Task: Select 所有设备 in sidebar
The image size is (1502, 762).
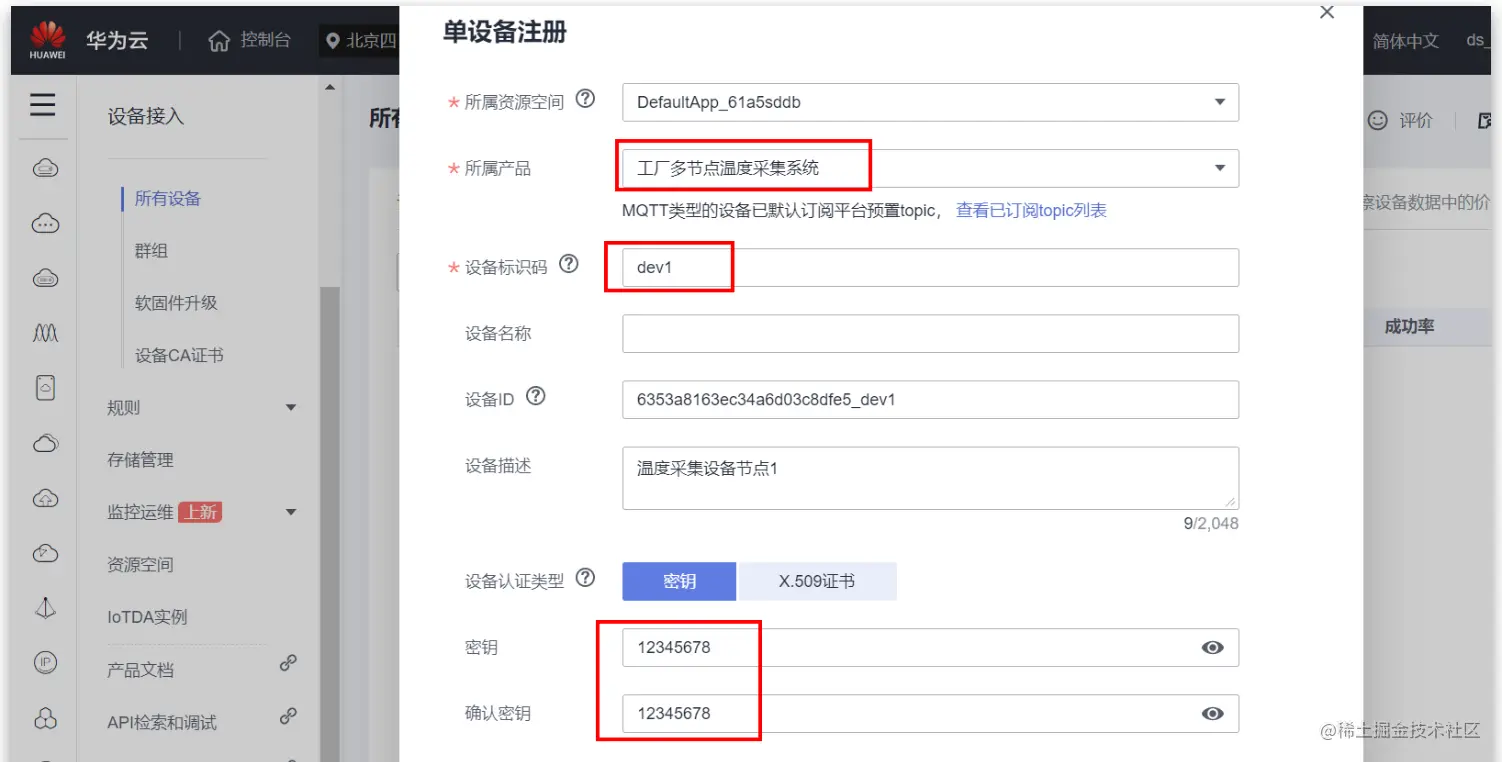Action: coord(168,198)
